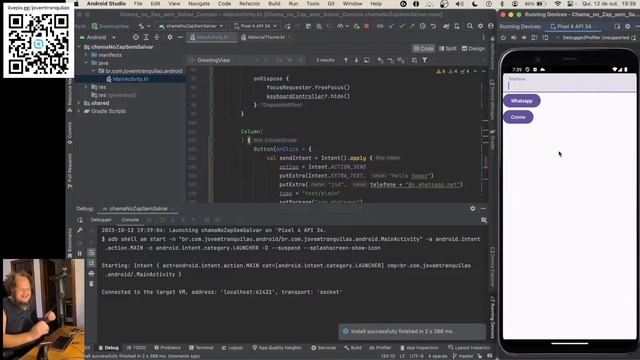Click the Telefone input field in emulator

tap(569, 83)
